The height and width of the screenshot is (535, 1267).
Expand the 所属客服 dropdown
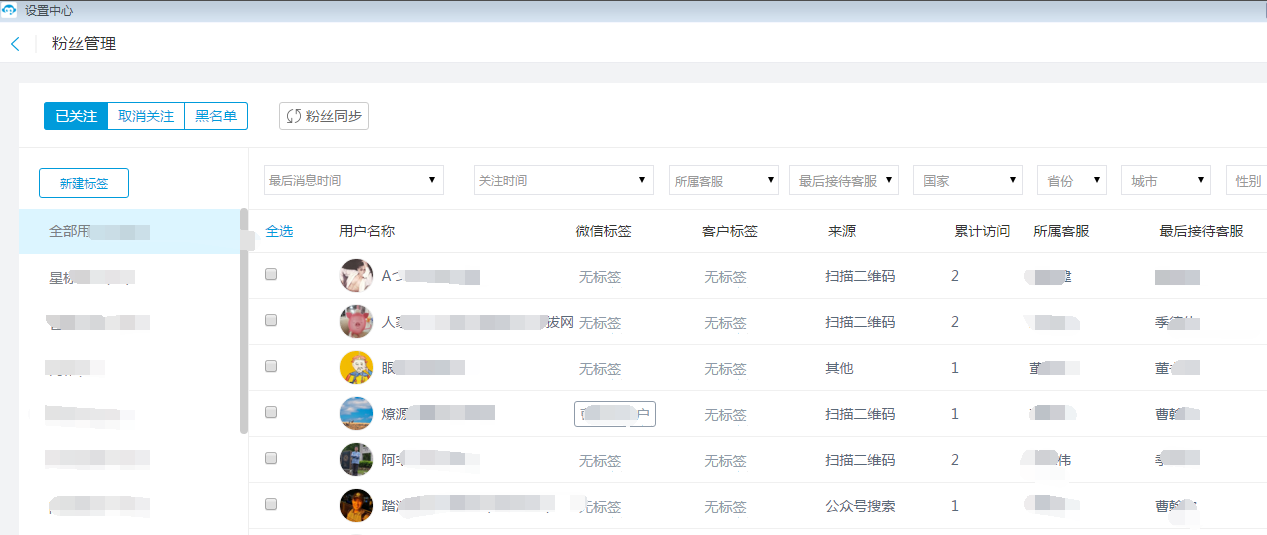coord(724,181)
